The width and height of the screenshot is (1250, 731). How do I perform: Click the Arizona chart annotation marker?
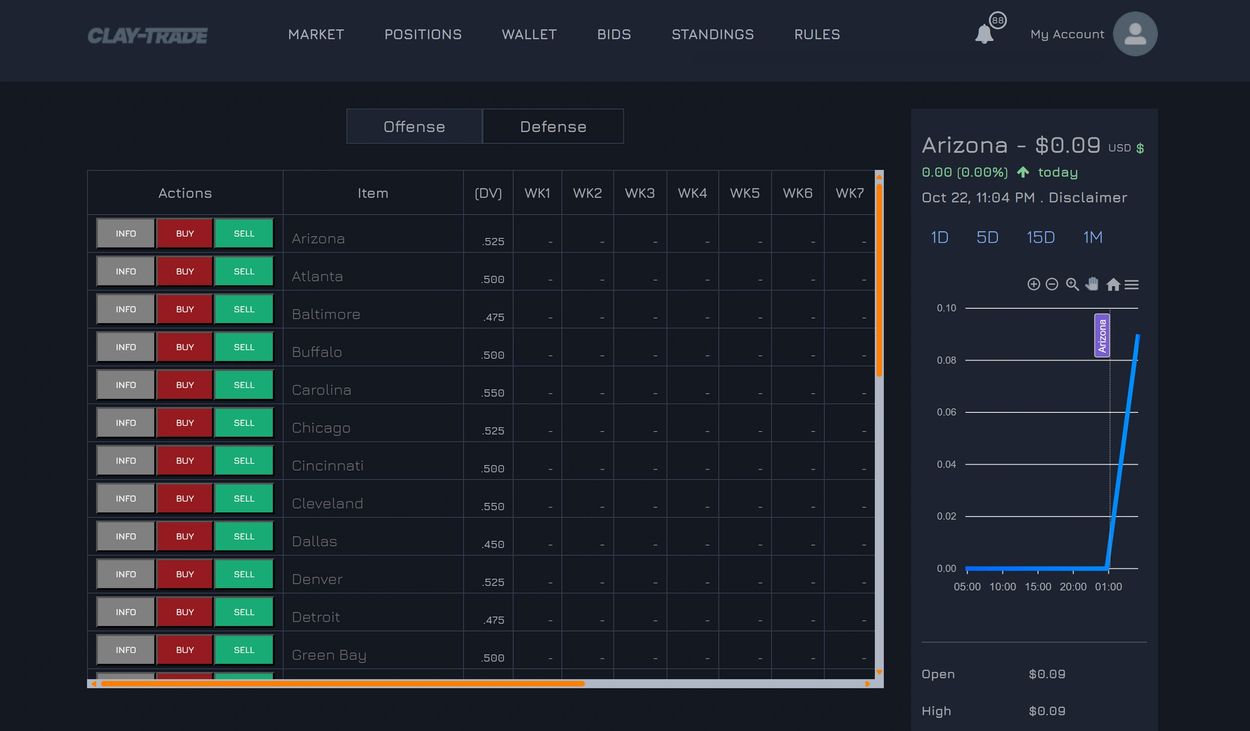(x=1102, y=335)
